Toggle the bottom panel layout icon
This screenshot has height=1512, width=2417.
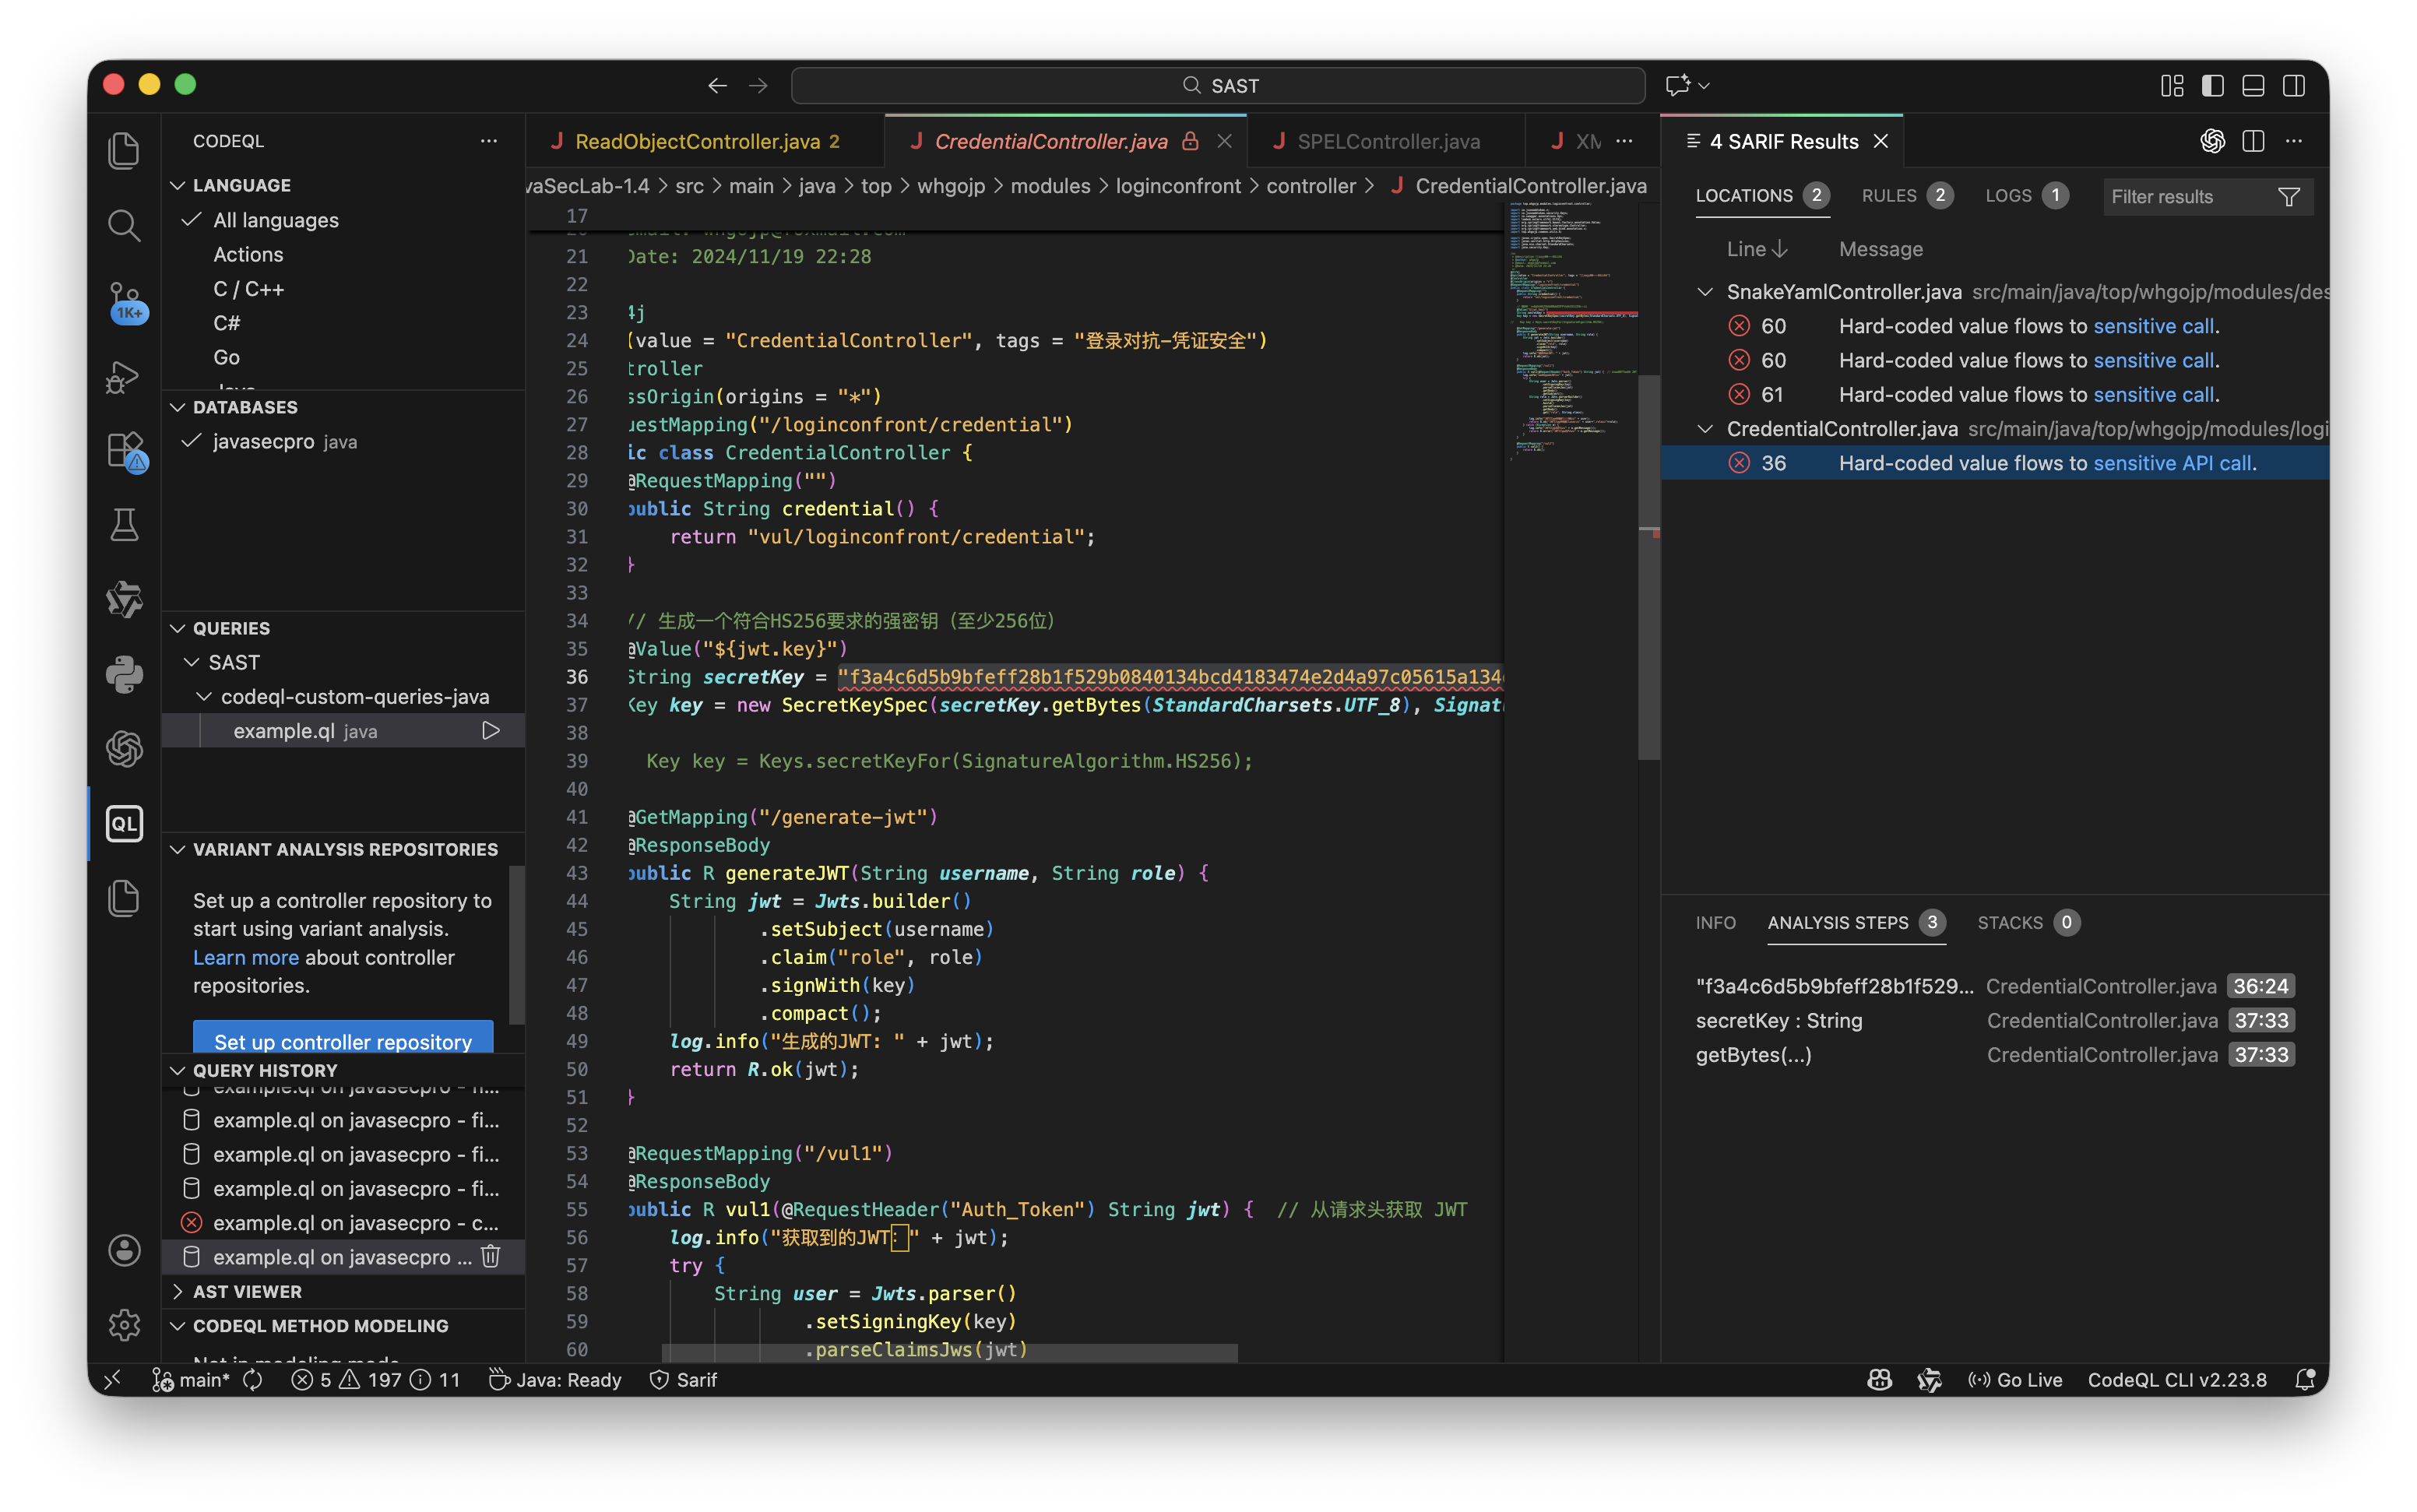(2253, 86)
